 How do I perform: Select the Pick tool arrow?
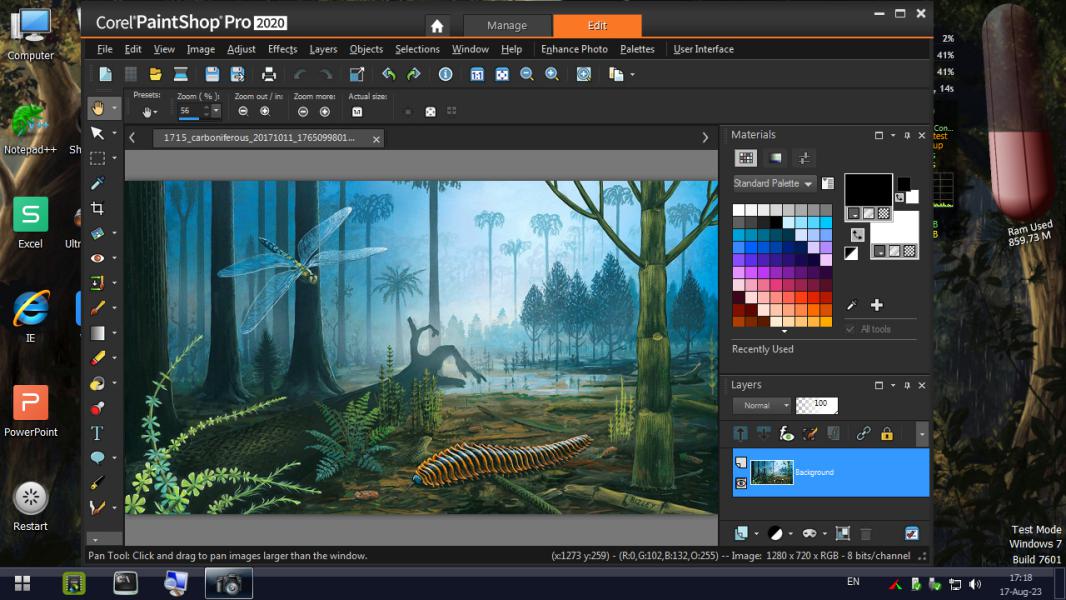point(98,133)
